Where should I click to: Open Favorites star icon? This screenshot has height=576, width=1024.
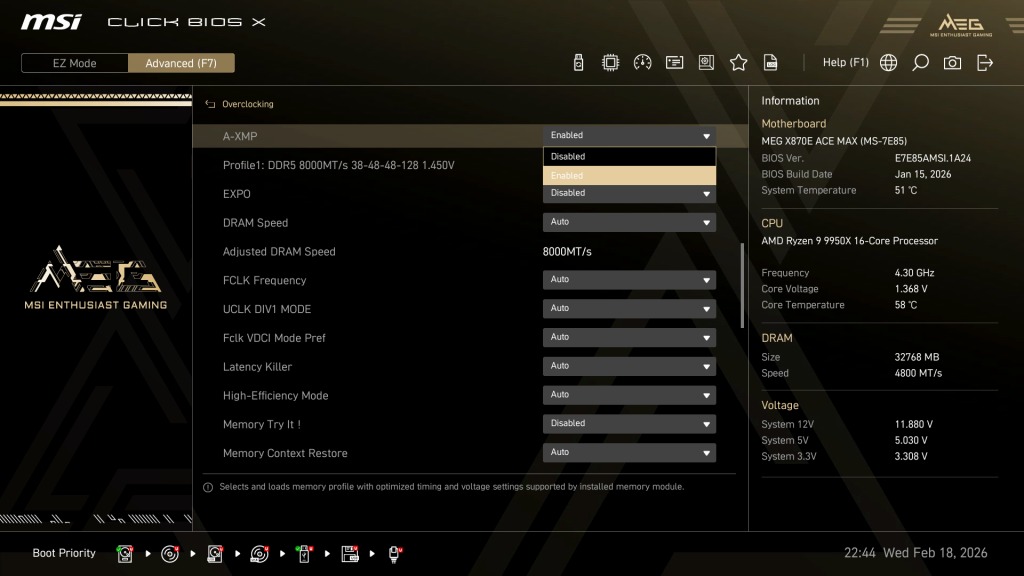(739, 63)
